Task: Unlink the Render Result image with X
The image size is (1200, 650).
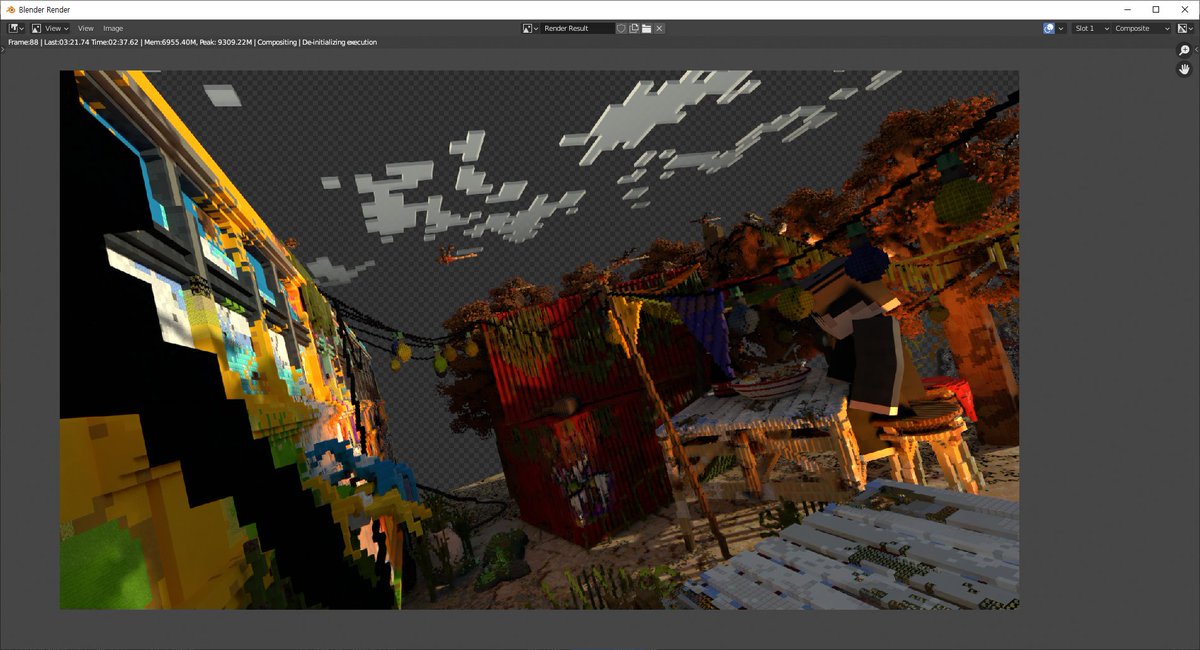Action: point(659,28)
